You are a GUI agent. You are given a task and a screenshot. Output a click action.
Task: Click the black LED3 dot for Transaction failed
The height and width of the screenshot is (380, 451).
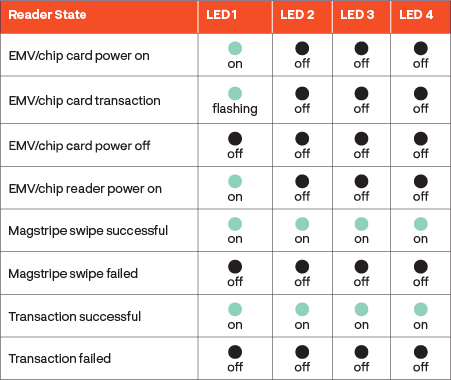[361, 352]
